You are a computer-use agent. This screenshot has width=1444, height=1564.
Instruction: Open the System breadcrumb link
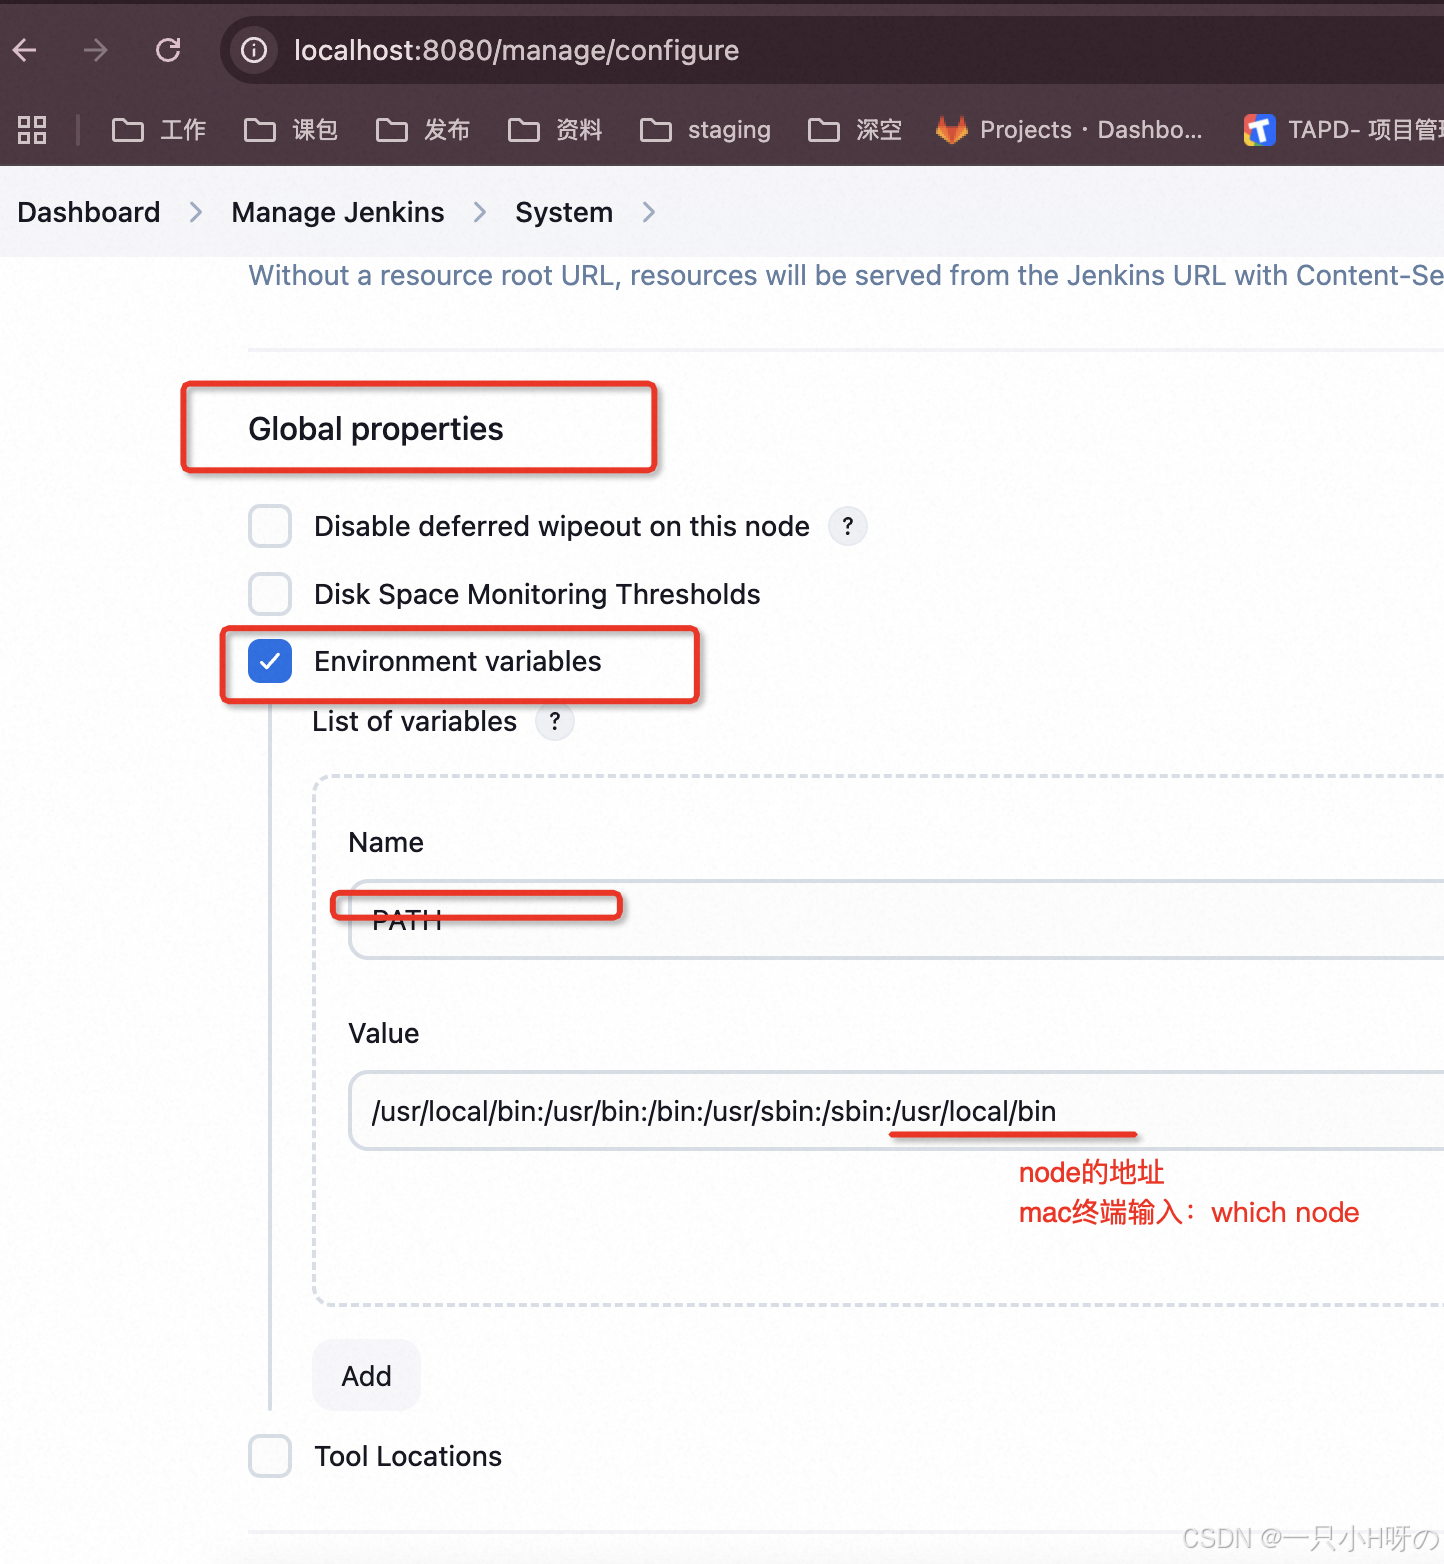[x=564, y=212]
